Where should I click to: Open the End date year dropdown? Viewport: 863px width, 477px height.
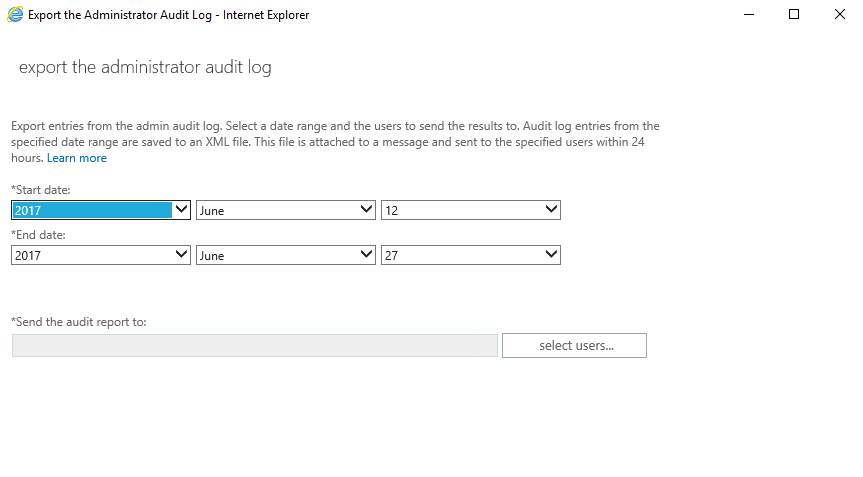click(101, 255)
